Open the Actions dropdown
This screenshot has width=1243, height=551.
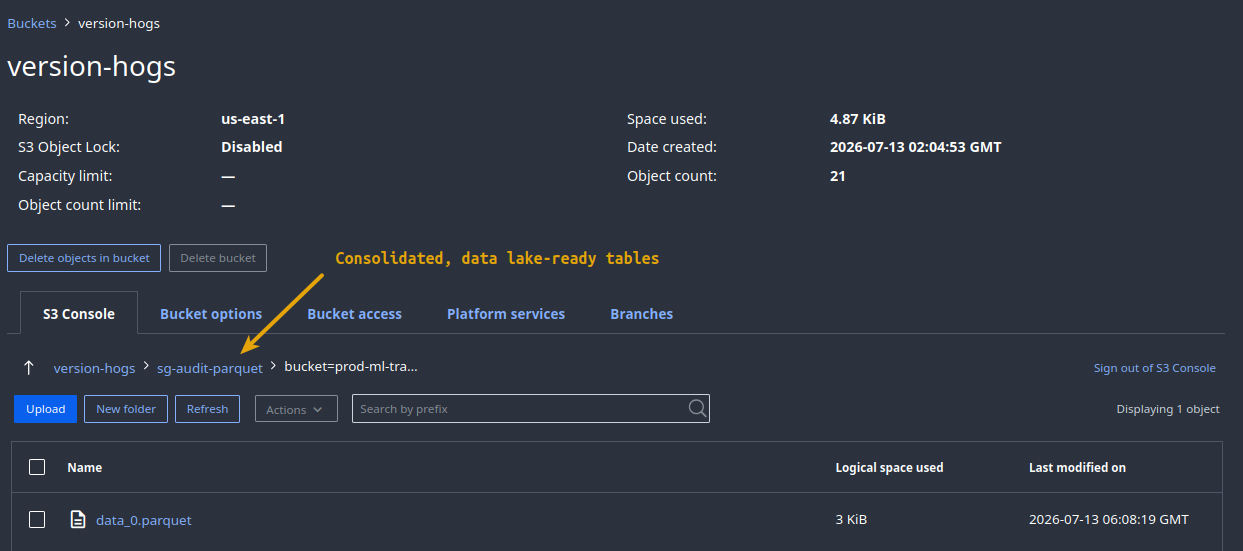coord(296,409)
